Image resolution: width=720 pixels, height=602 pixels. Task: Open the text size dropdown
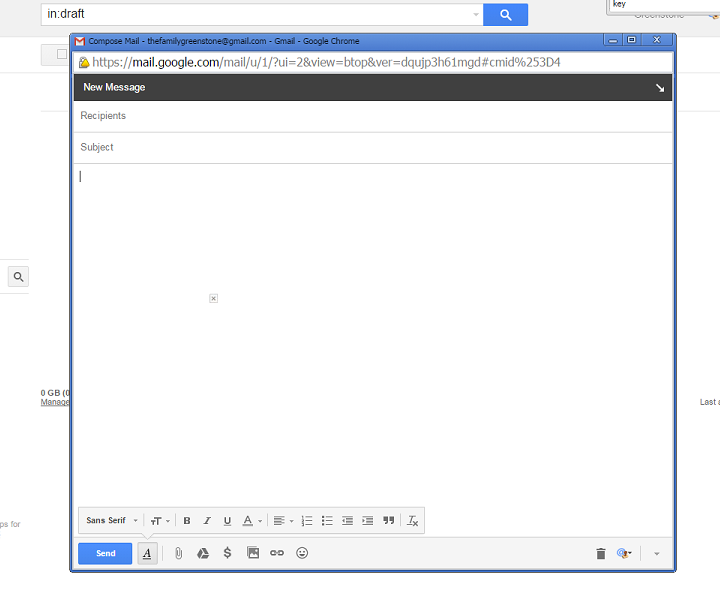[160, 521]
